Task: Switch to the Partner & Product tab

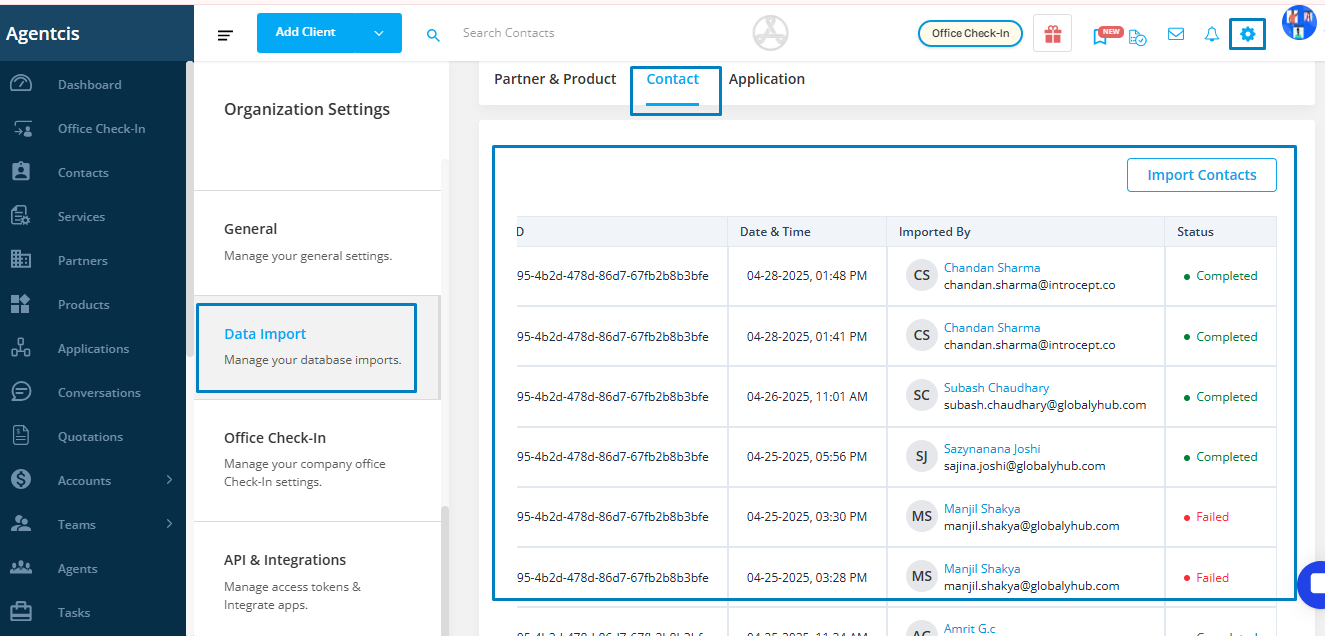Action: click(555, 79)
